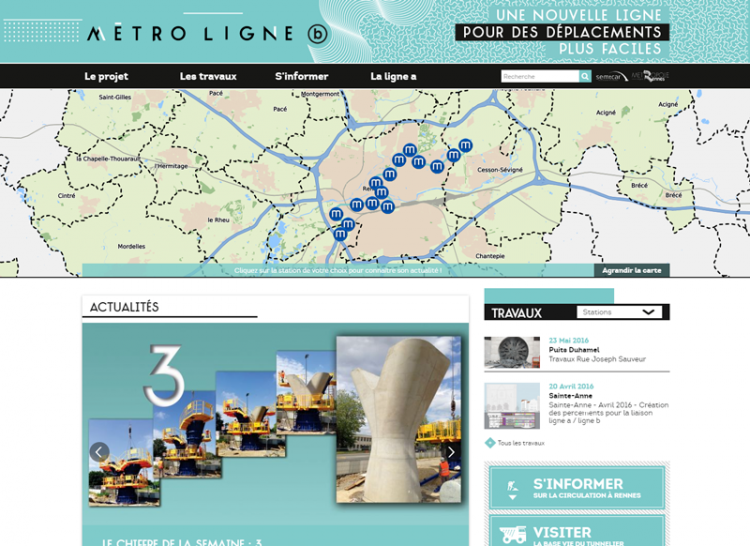Click the search magnifier button
The height and width of the screenshot is (546, 750).
[585, 76]
